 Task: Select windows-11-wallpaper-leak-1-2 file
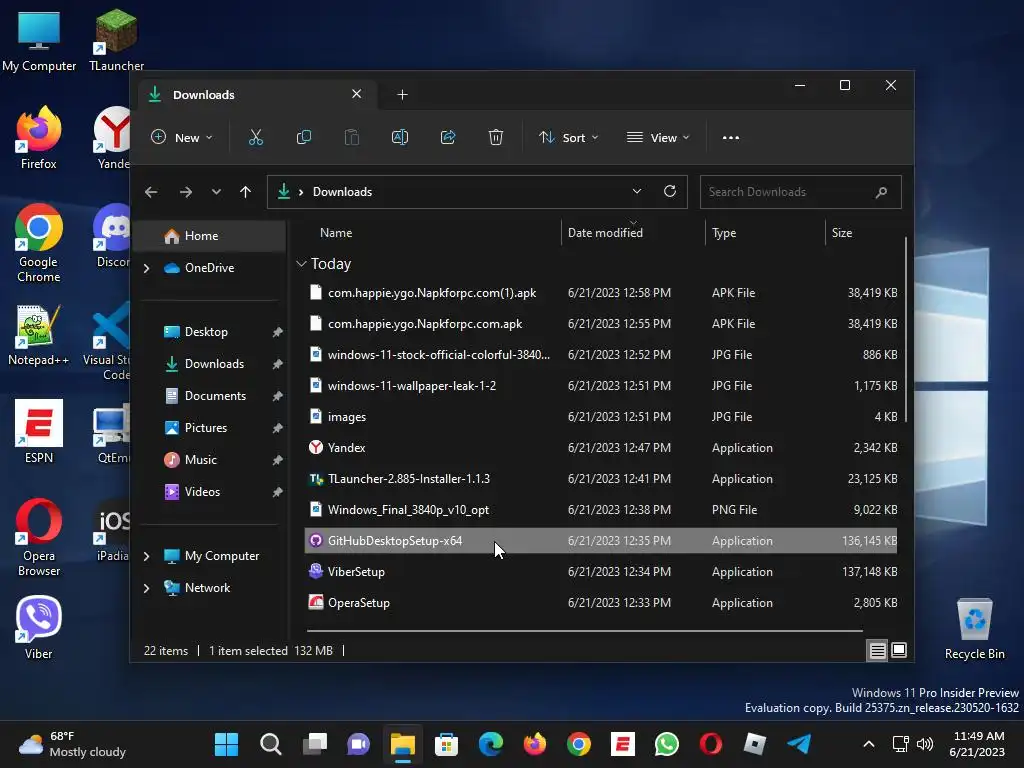click(601, 386)
